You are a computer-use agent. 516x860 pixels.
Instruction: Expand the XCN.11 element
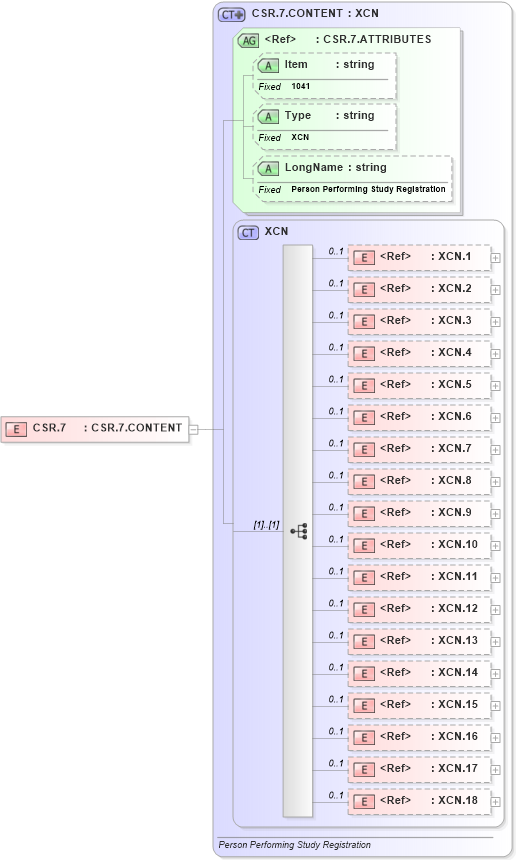pyautogui.click(x=495, y=578)
